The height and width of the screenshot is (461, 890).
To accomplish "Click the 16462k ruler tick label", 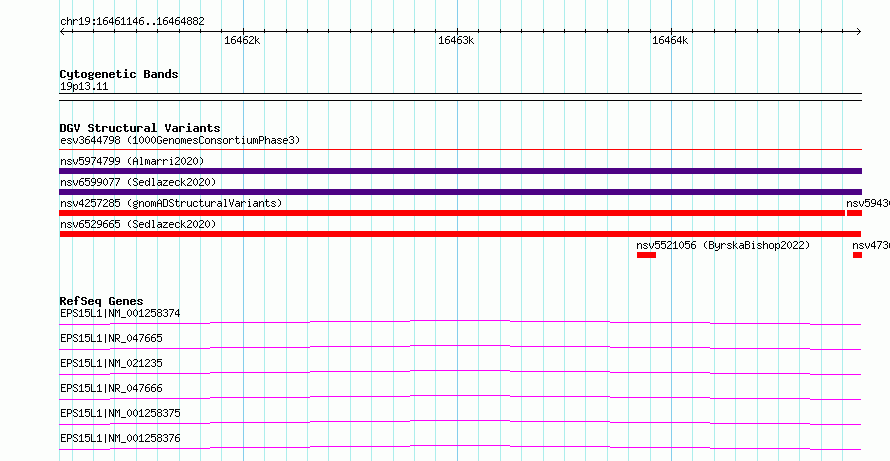I will pyautogui.click(x=242, y=40).
